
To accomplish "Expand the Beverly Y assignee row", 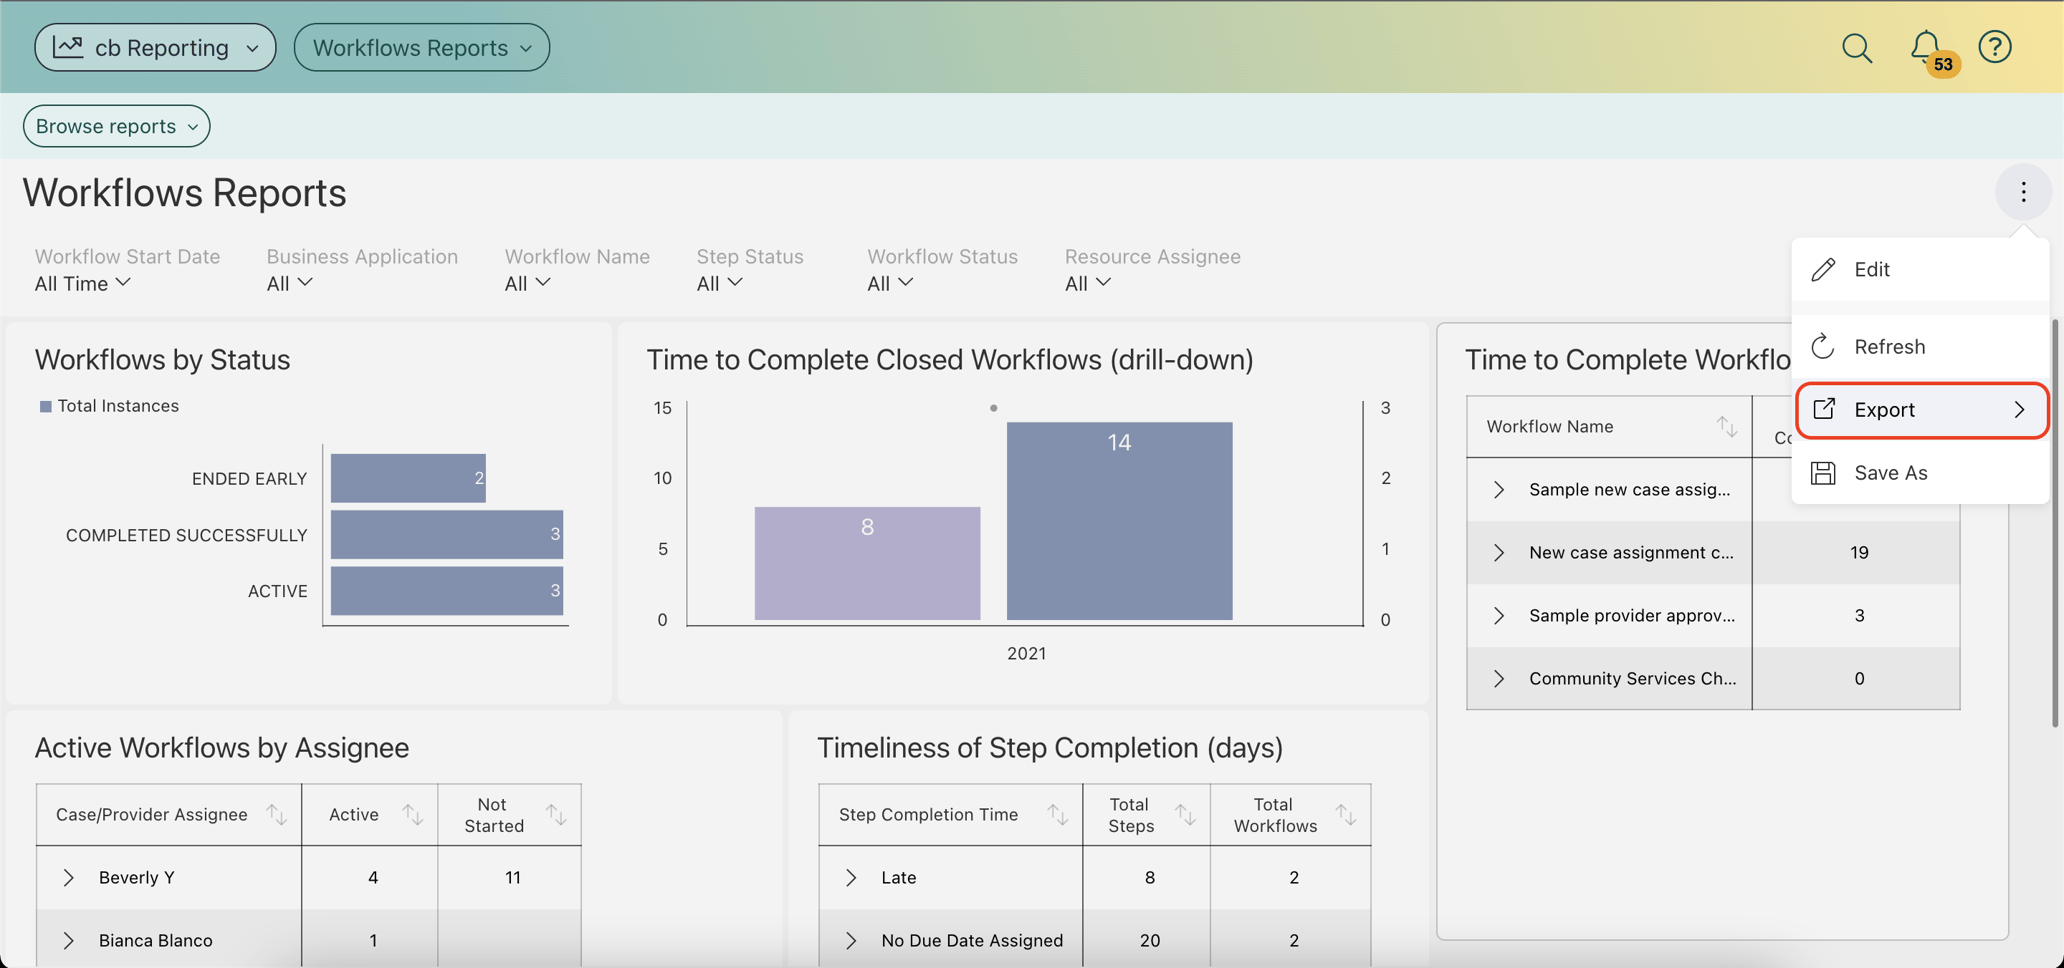I will [x=68, y=877].
